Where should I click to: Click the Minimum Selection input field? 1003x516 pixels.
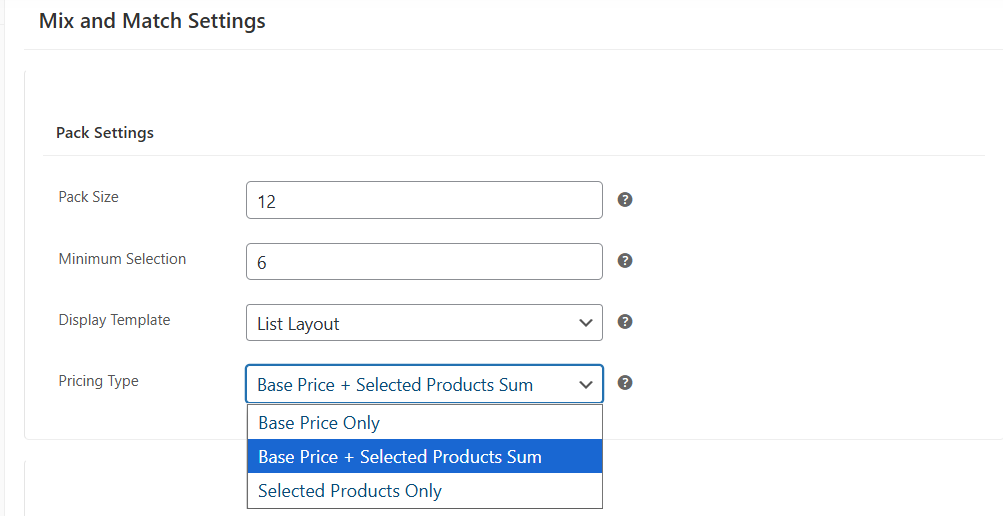[424, 262]
